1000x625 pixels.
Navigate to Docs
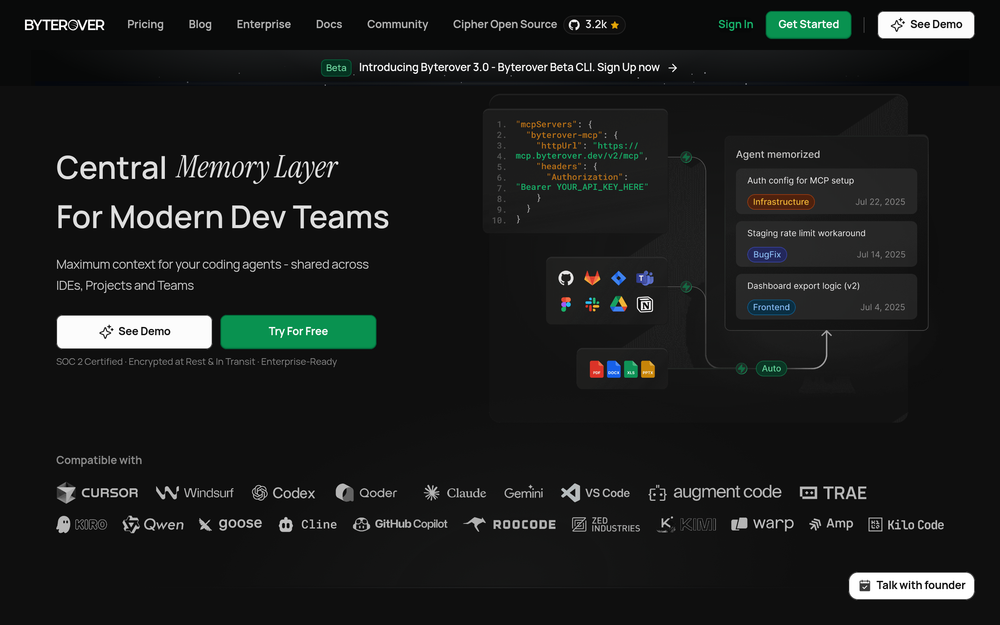pyautogui.click(x=329, y=24)
